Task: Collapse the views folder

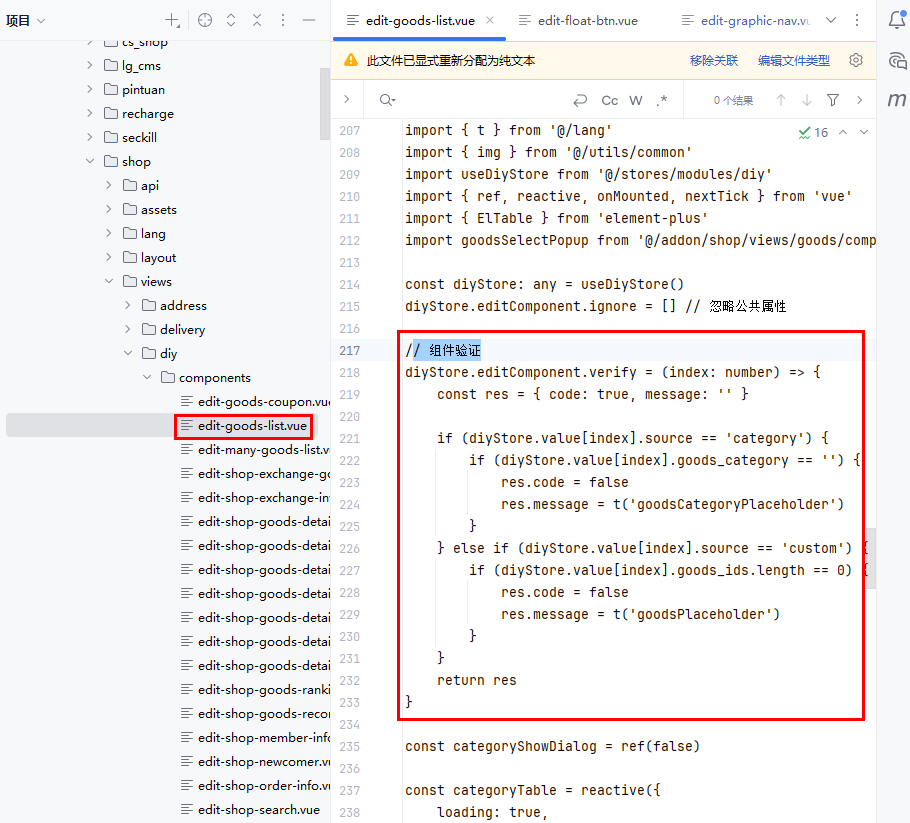Action: pyautogui.click(x=108, y=281)
